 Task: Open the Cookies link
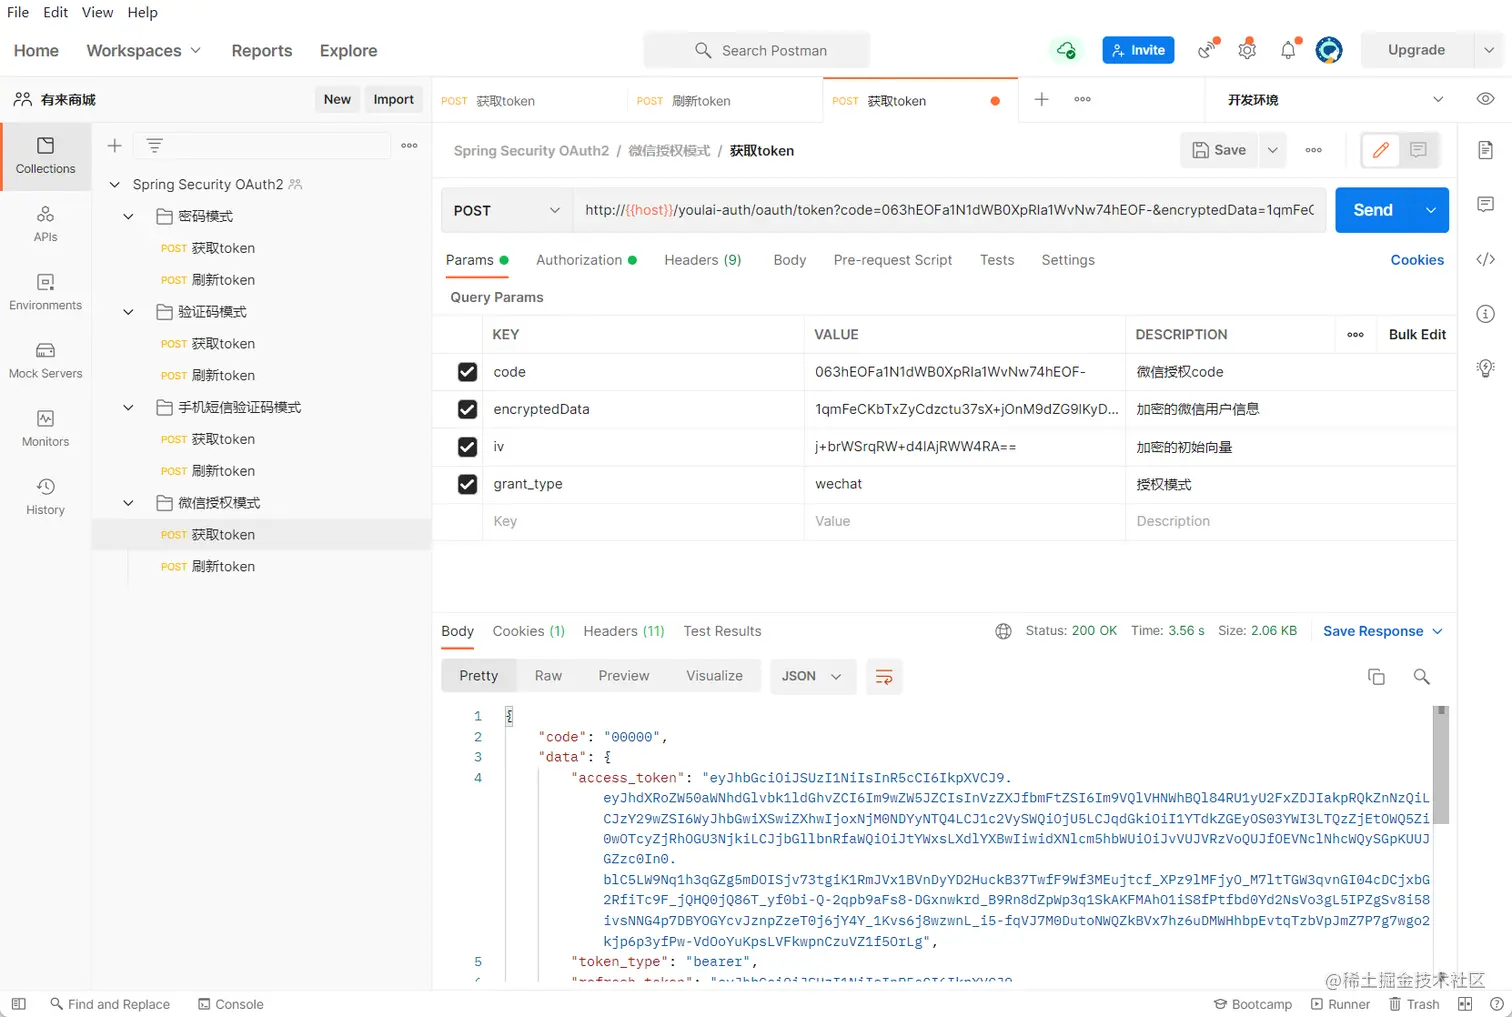click(1417, 260)
